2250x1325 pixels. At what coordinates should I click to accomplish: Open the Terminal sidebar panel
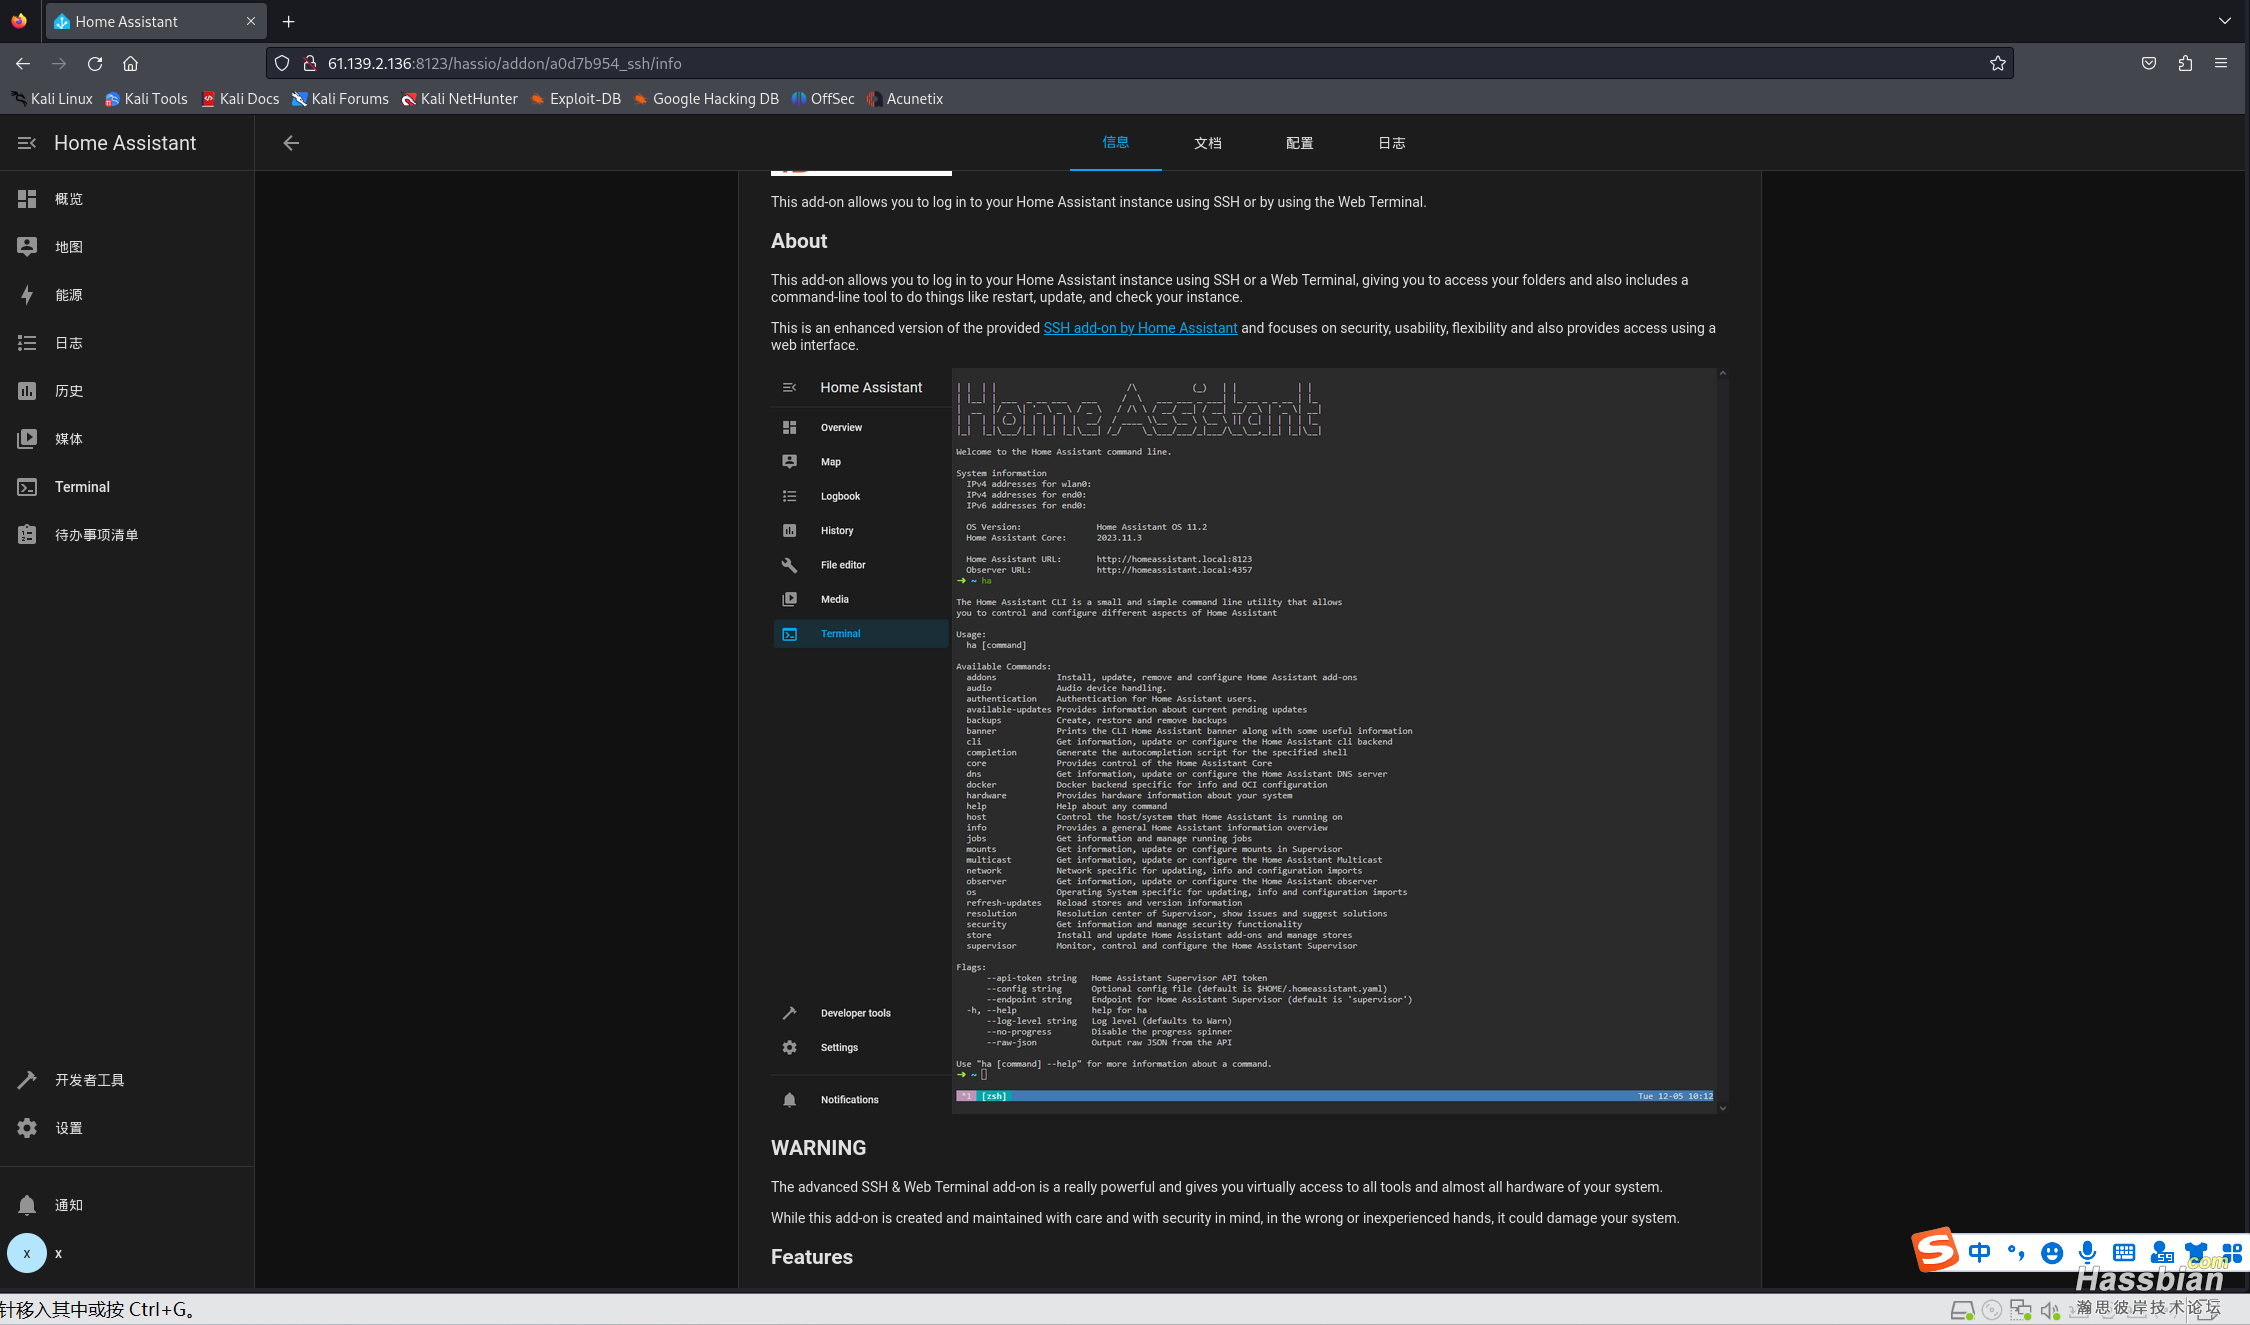point(127,487)
